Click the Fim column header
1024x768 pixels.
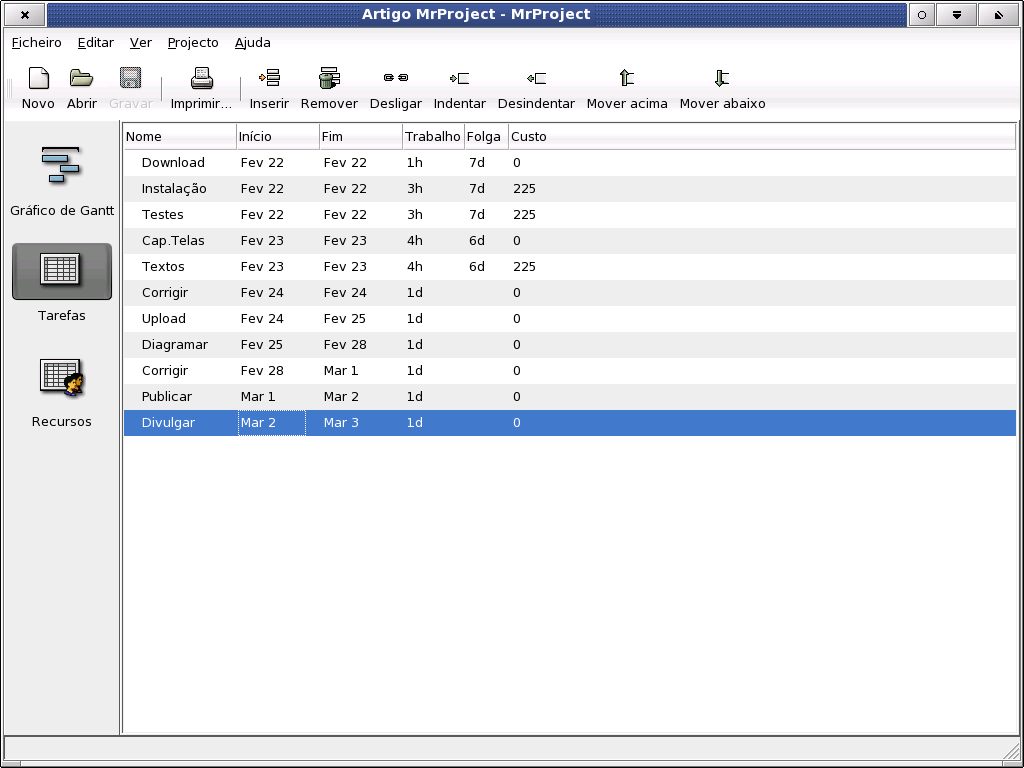360,136
